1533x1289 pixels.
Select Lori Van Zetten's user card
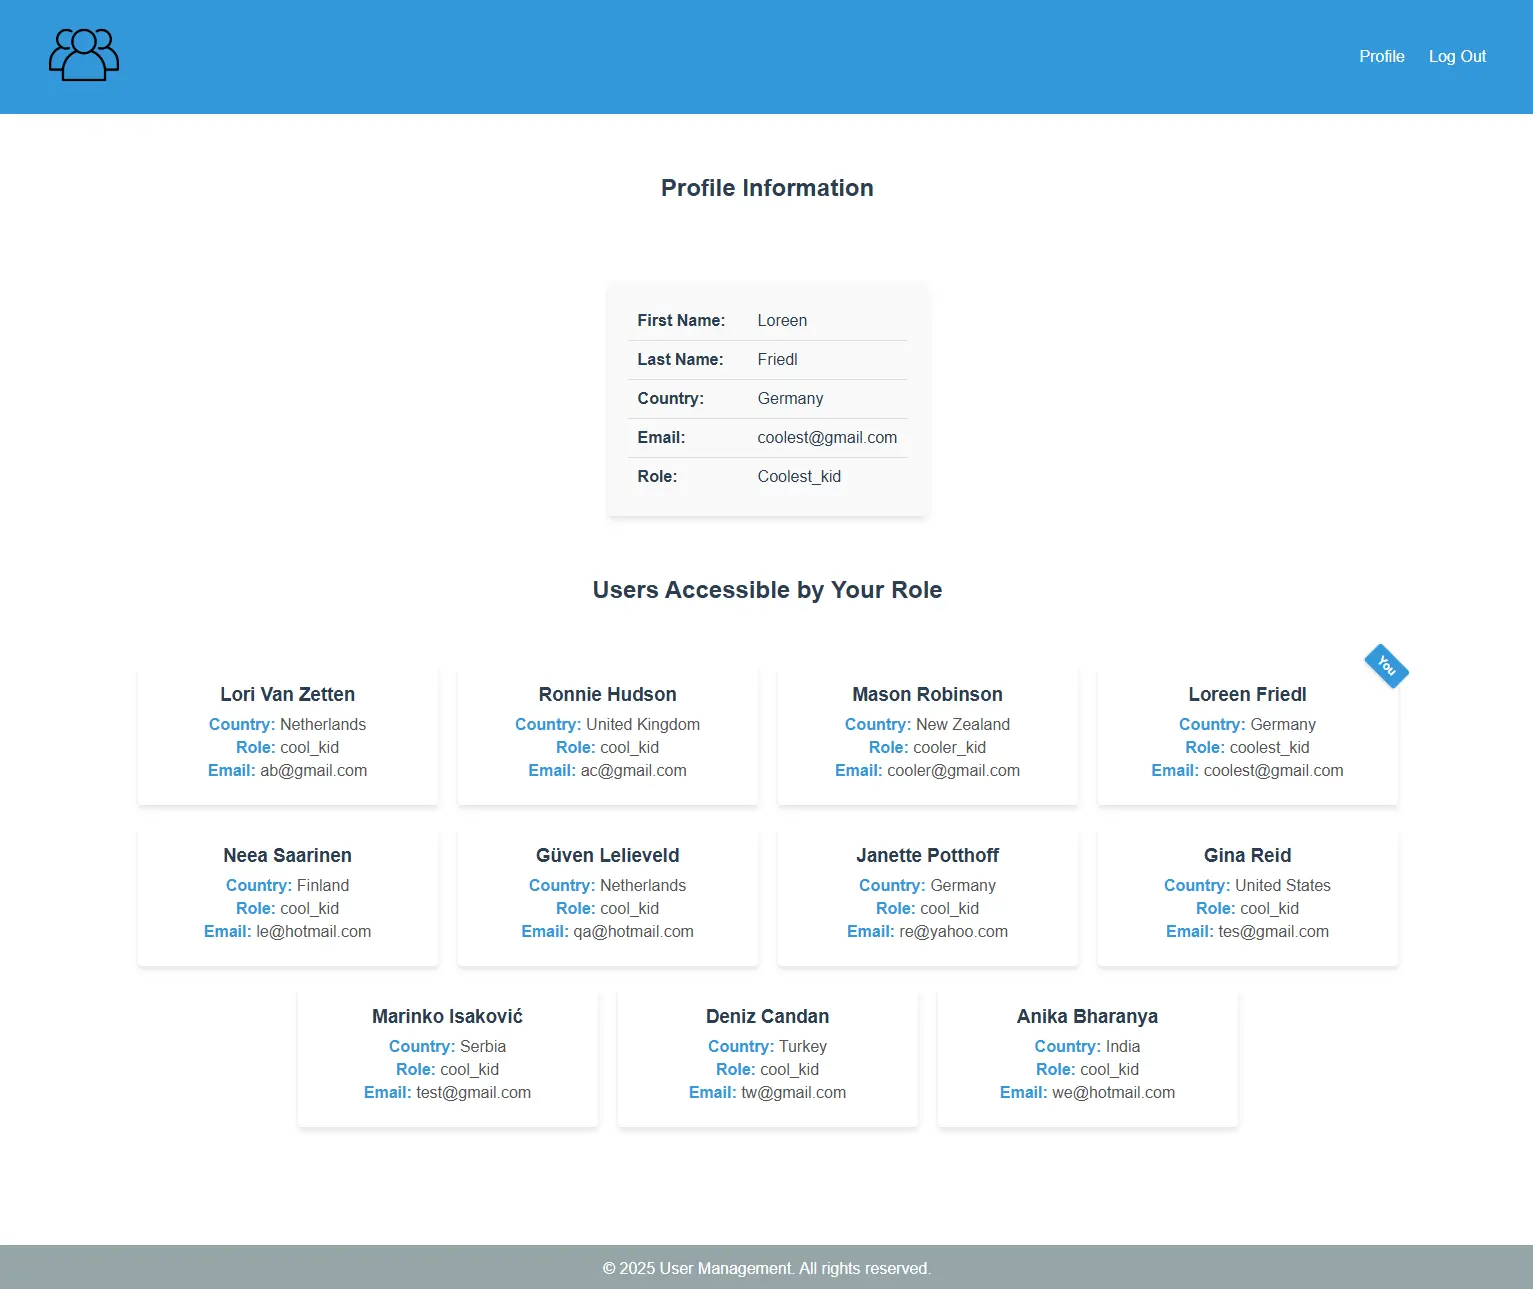(287, 733)
